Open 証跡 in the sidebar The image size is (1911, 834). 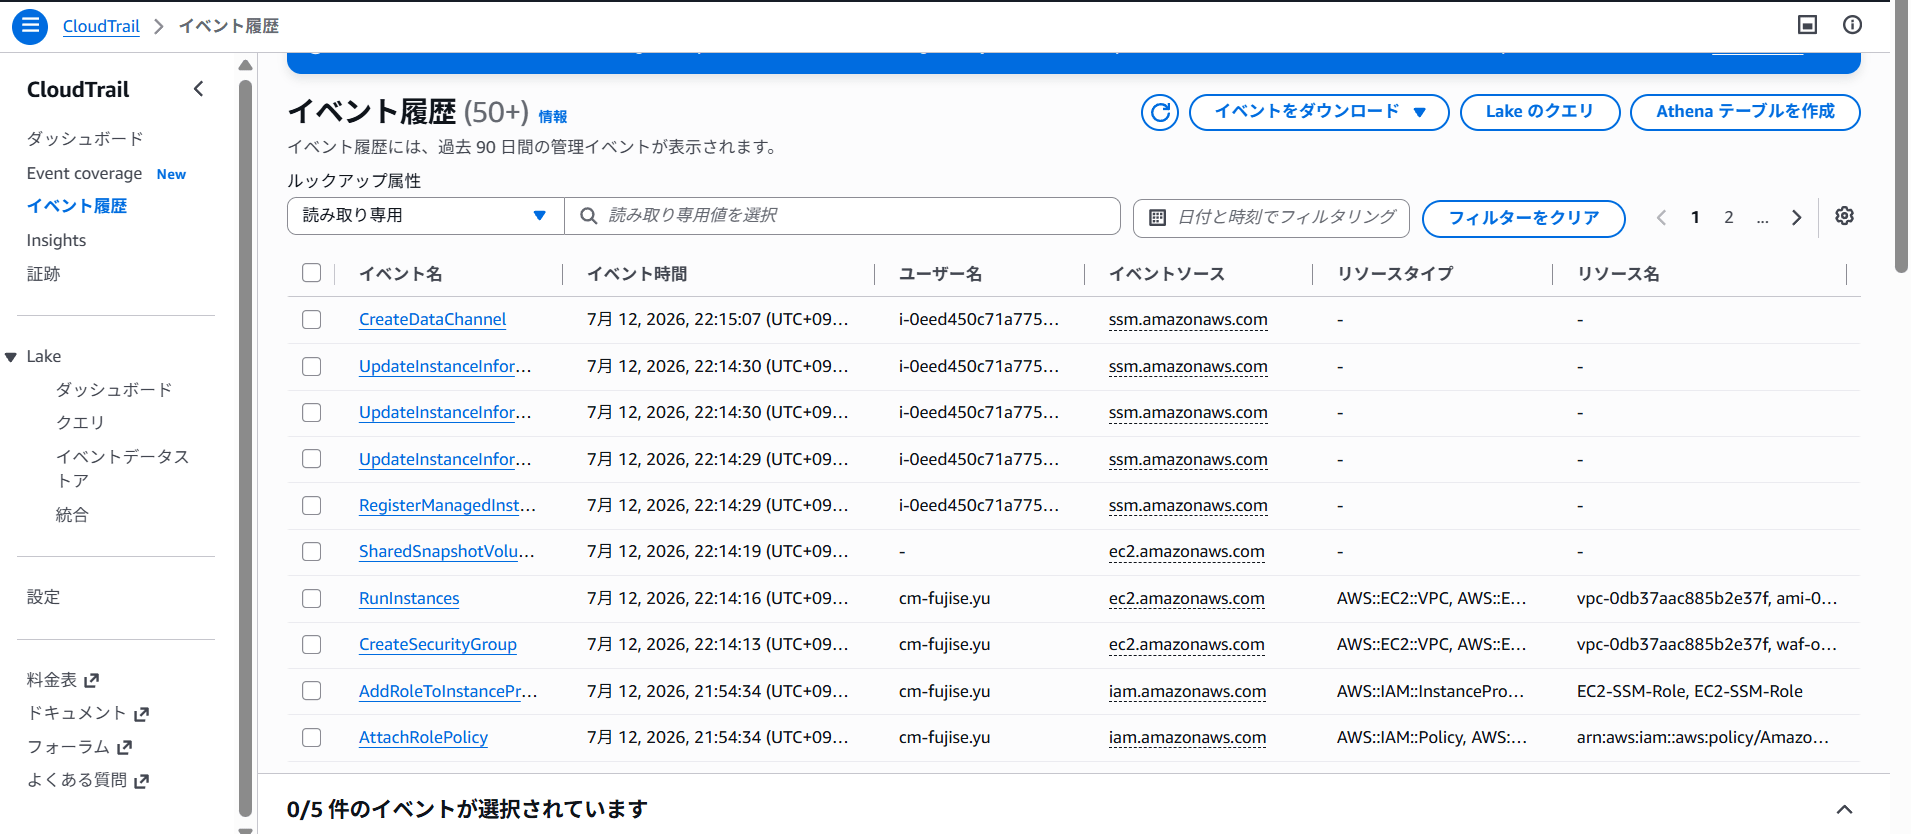click(x=44, y=274)
